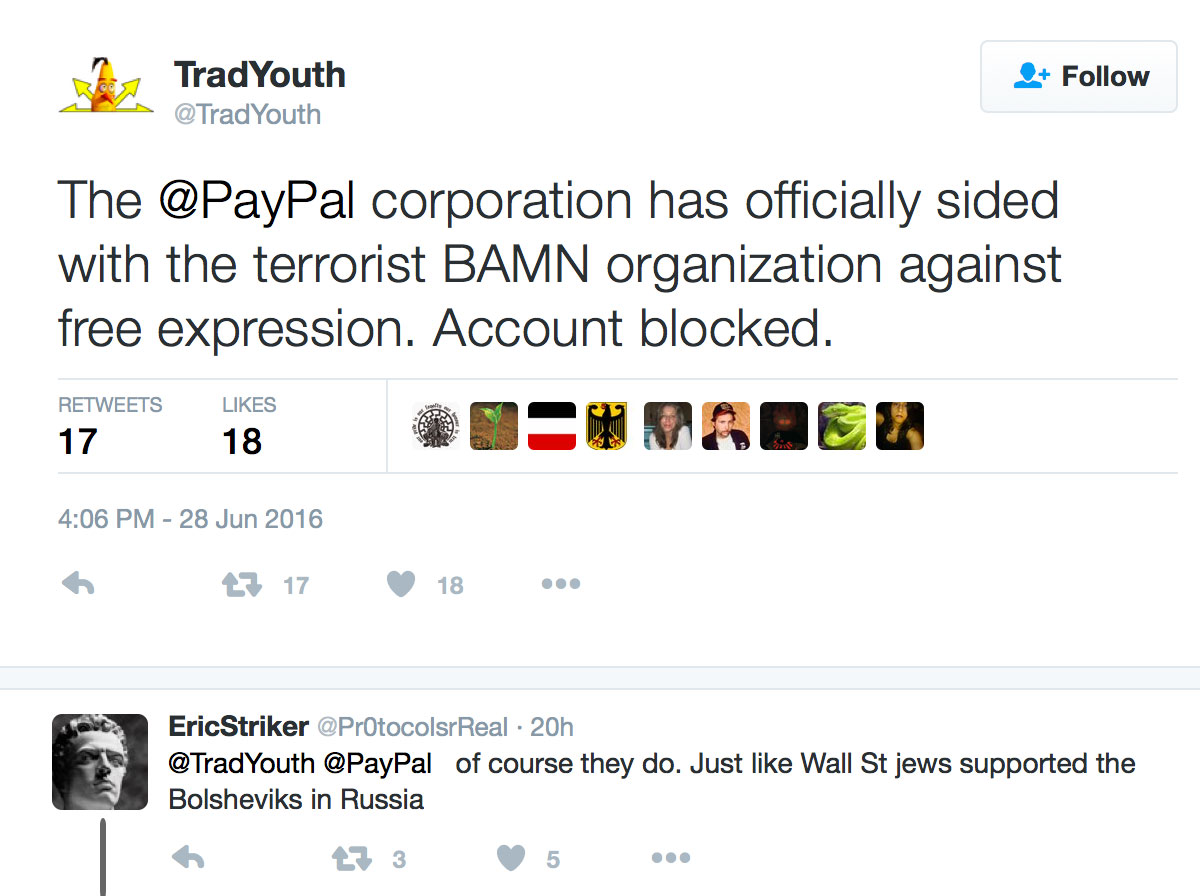Image resolution: width=1200 pixels, height=896 pixels.
Task: View EricStriker's statue profile picture
Action: (x=100, y=761)
